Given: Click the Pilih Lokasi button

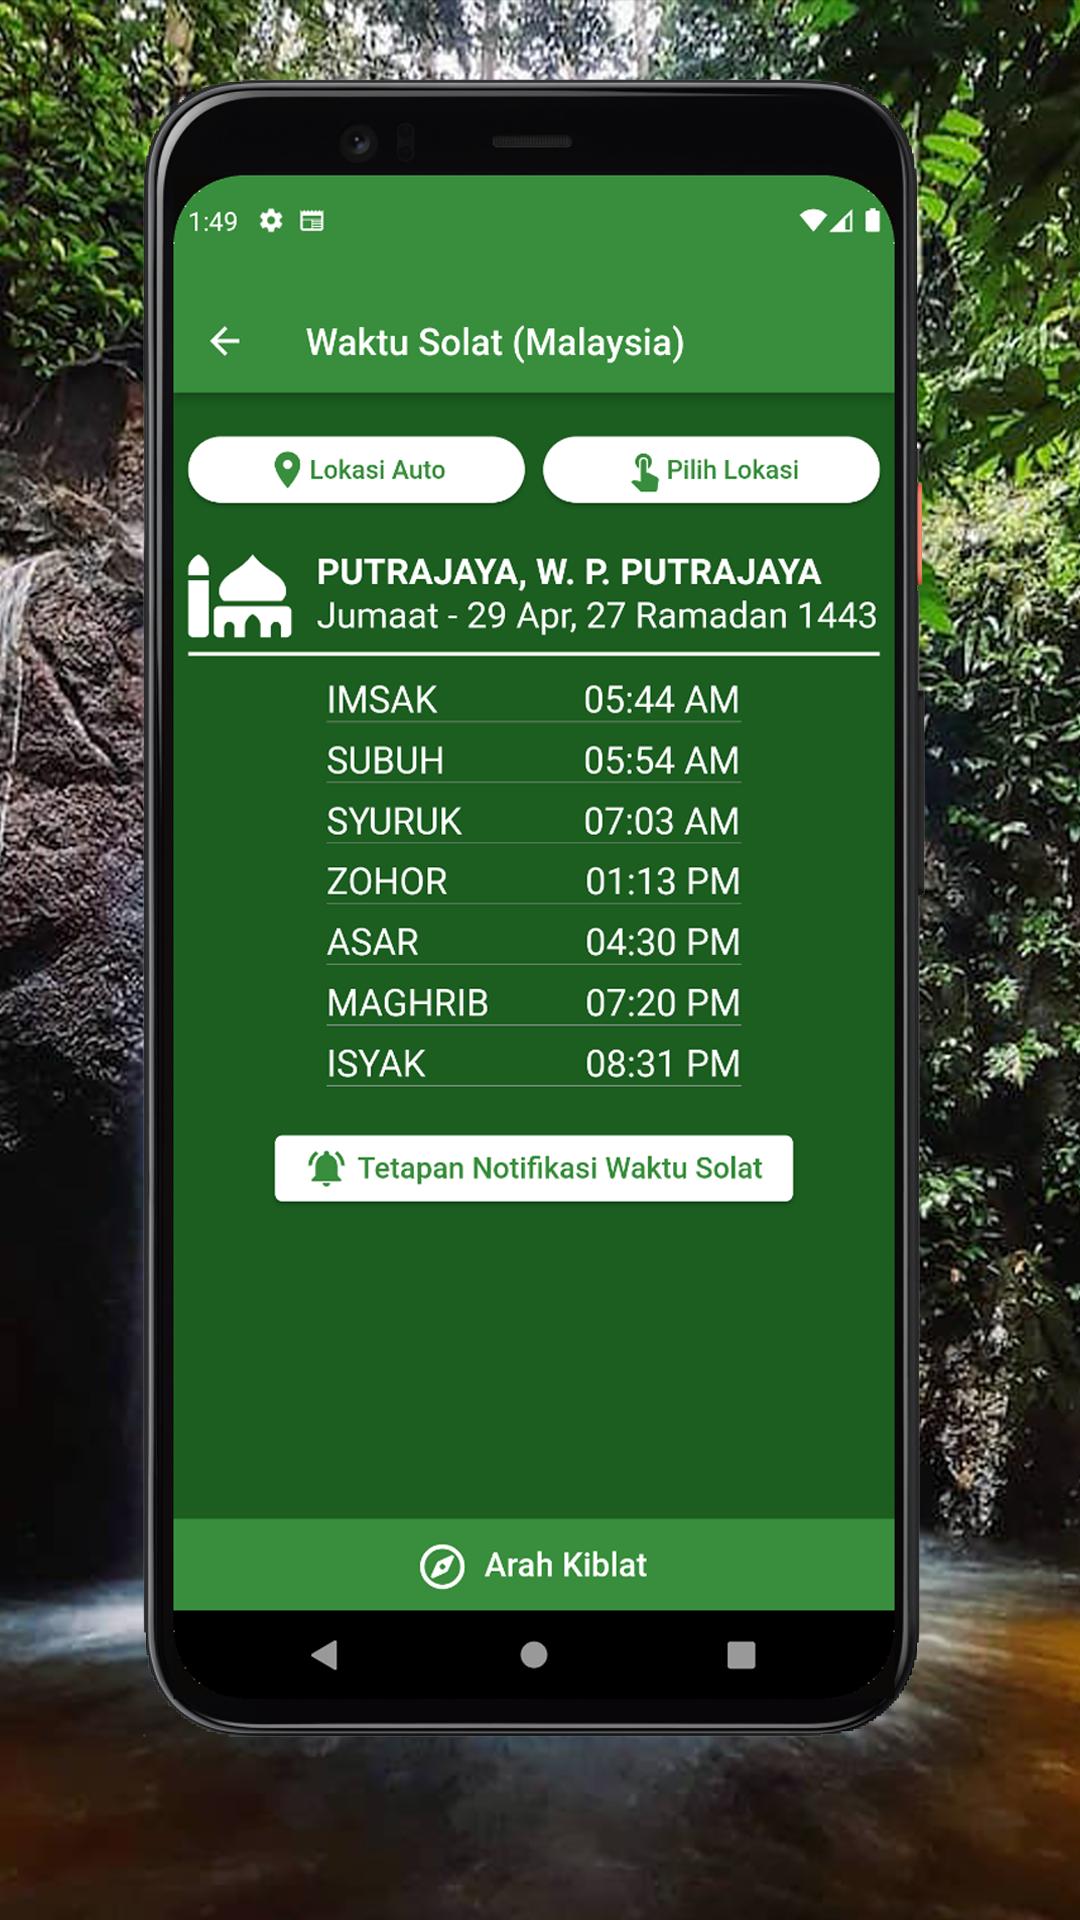Looking at the screenshot, I should [711, 470].
